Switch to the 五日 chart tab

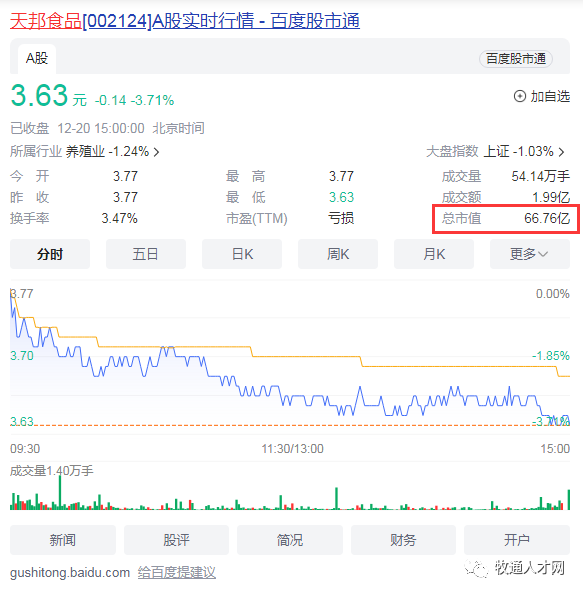click(x=146, y=254)
